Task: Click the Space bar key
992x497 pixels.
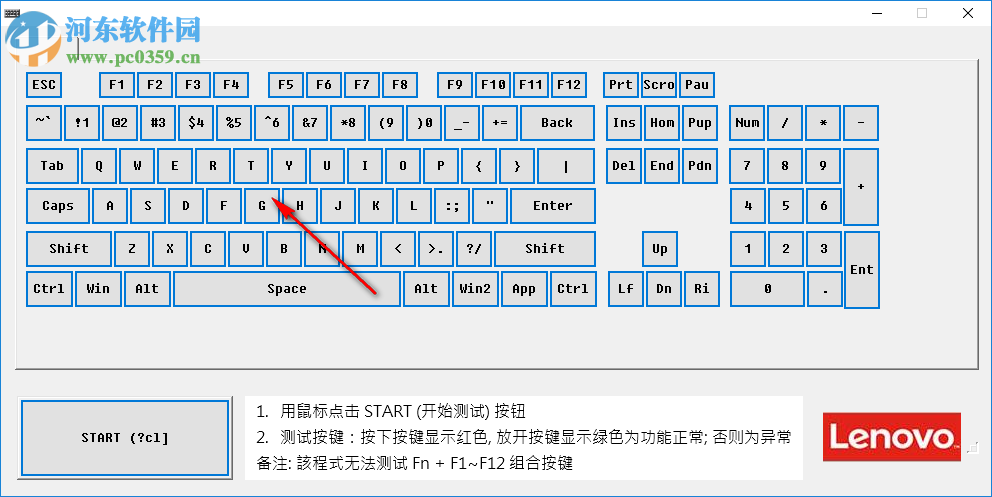Action: click(287, 289)
